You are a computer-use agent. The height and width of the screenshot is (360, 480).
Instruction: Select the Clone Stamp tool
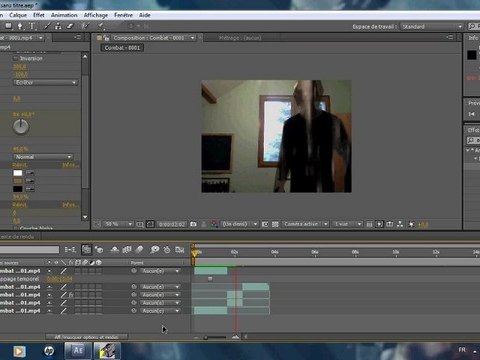click(x=58, y=26)
